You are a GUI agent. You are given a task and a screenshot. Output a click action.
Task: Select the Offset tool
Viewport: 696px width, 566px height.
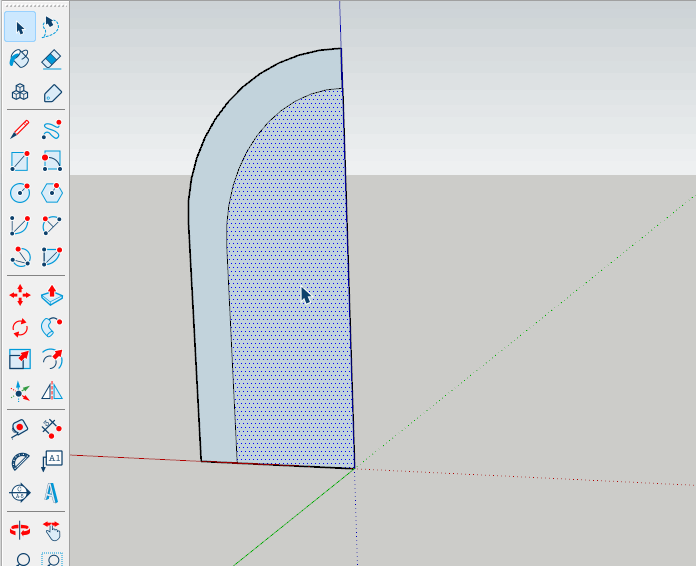click(51, 359)
